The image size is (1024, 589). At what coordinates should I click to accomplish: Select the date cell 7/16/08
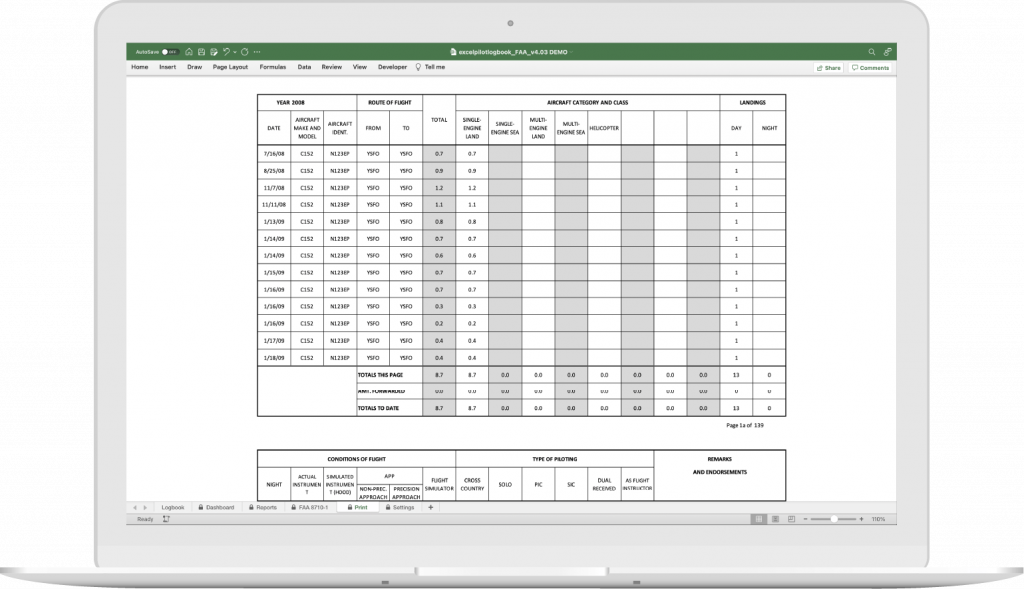[274, 153]
